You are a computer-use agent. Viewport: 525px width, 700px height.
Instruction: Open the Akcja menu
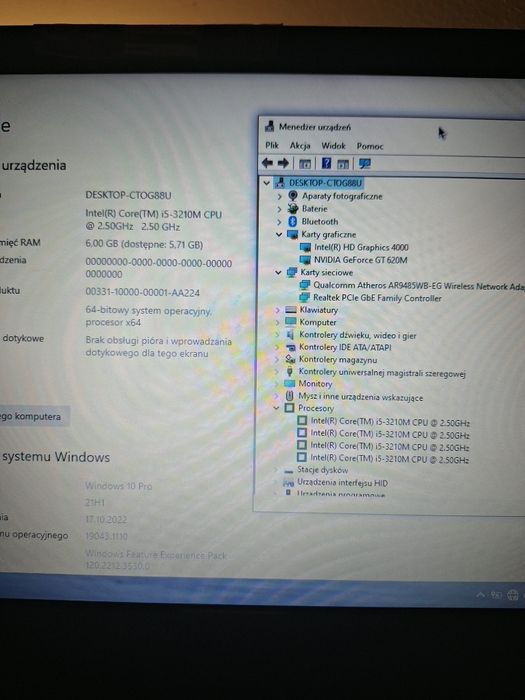click(300, 146)
